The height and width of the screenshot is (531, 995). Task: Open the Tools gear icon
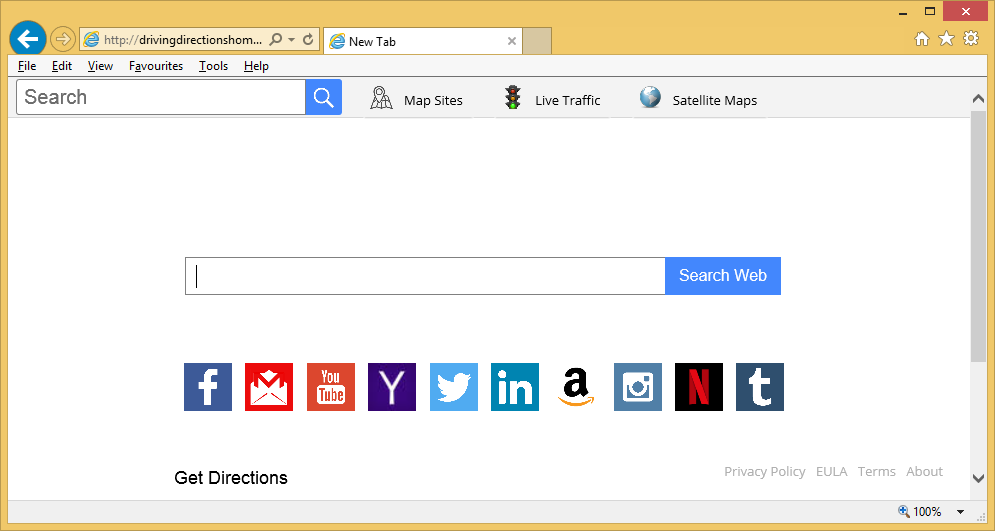pyautogui.click(x=971, y=39)
